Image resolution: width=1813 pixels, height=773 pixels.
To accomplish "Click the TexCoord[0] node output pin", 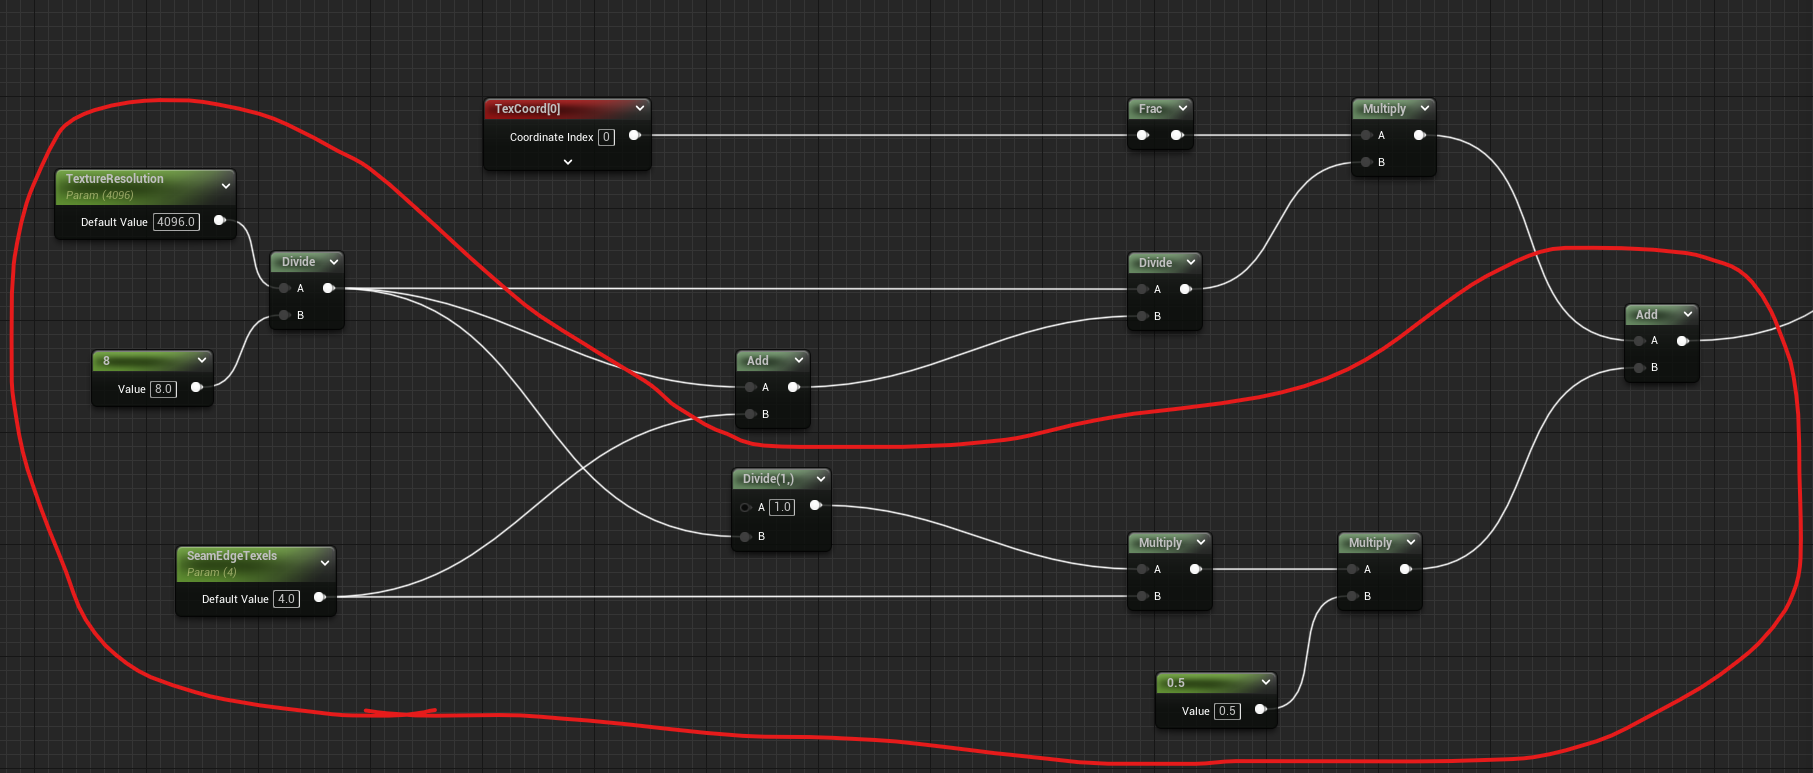I will coord(634,136).
